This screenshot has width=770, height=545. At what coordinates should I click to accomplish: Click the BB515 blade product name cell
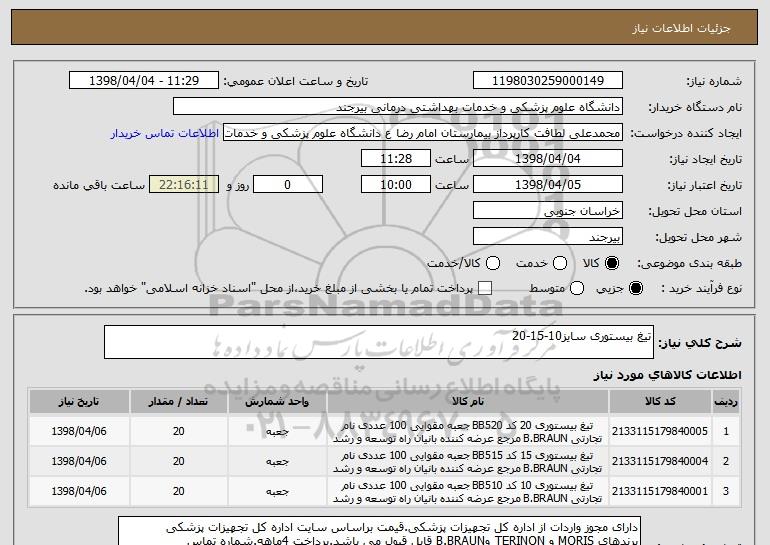coord(468,462)
